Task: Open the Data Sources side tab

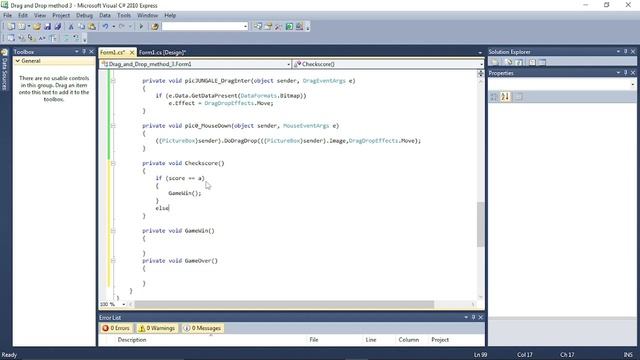Action: (x=4, y=70)
